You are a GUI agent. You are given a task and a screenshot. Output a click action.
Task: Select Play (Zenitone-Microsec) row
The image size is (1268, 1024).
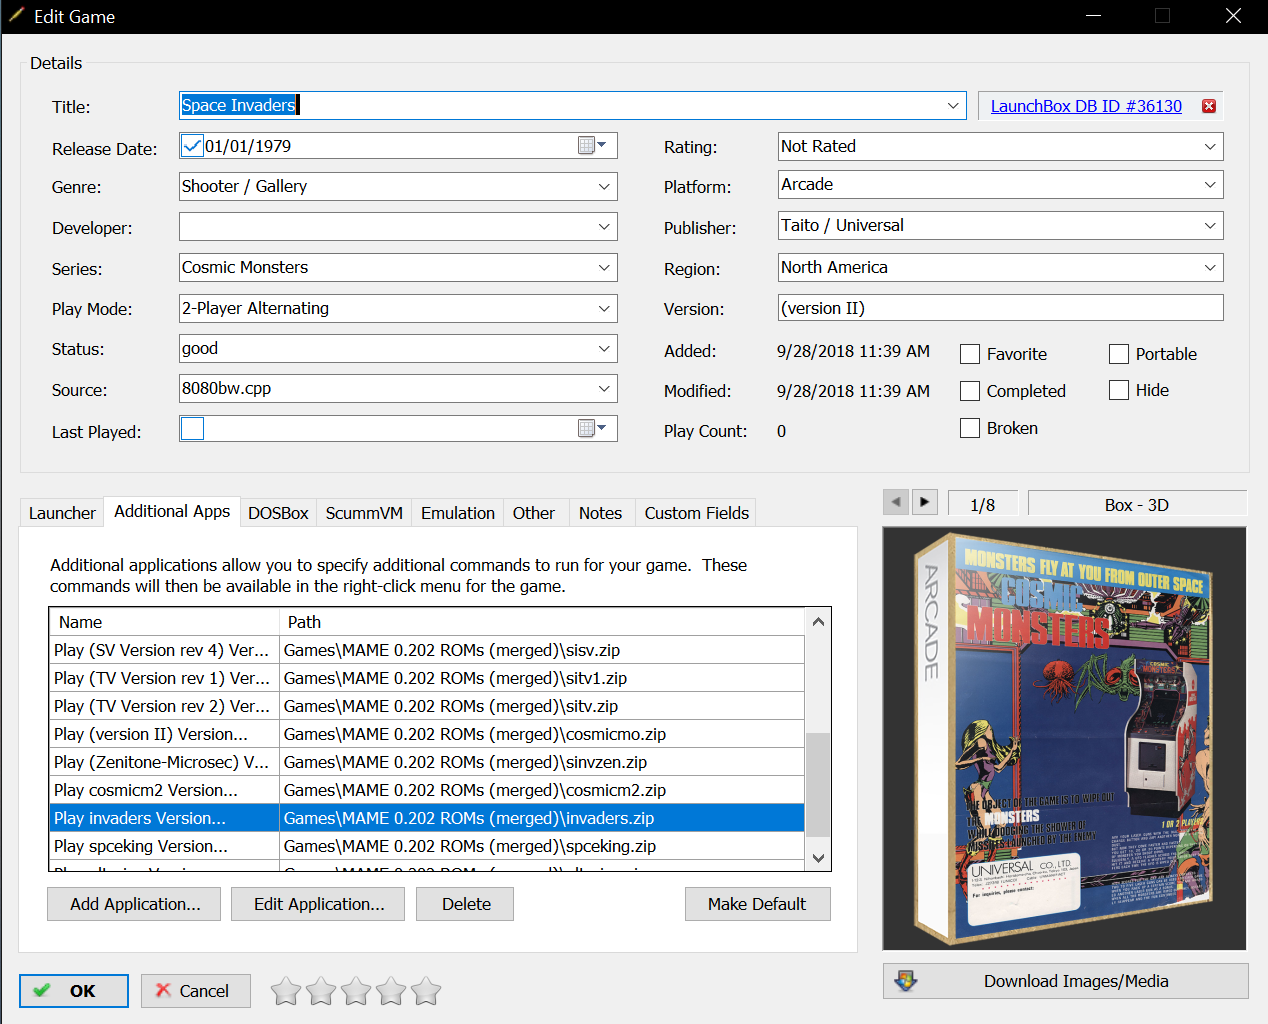pyautogui.click(x=427, y=762)
